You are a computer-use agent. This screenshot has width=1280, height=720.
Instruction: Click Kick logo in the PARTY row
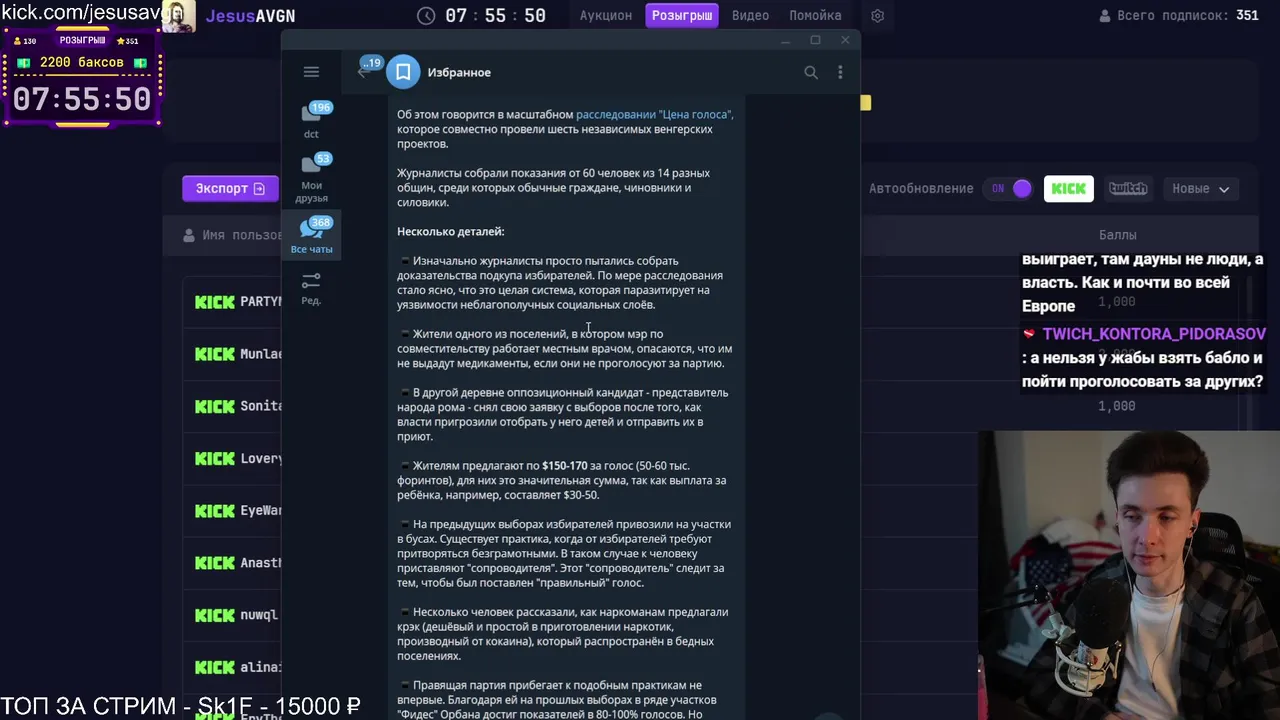pyautogui.click(x=215, y=301)
